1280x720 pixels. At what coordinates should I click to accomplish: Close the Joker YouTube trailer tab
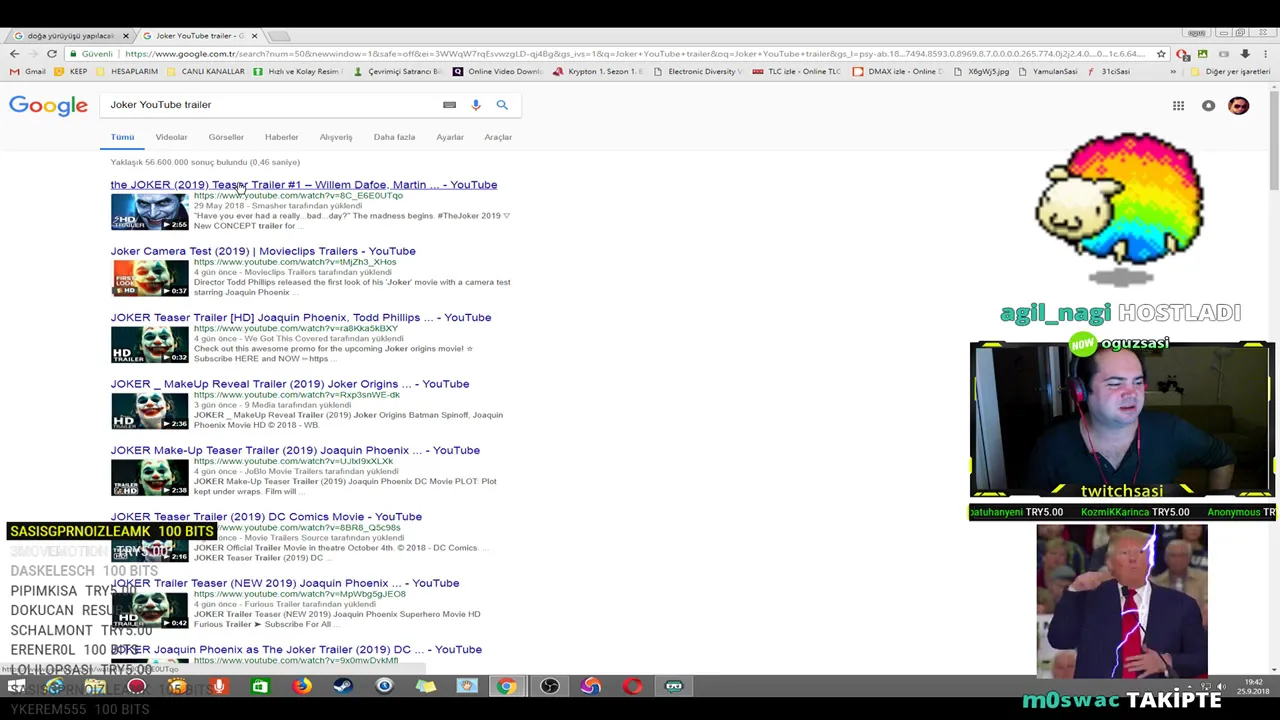[x=254, y=36]
